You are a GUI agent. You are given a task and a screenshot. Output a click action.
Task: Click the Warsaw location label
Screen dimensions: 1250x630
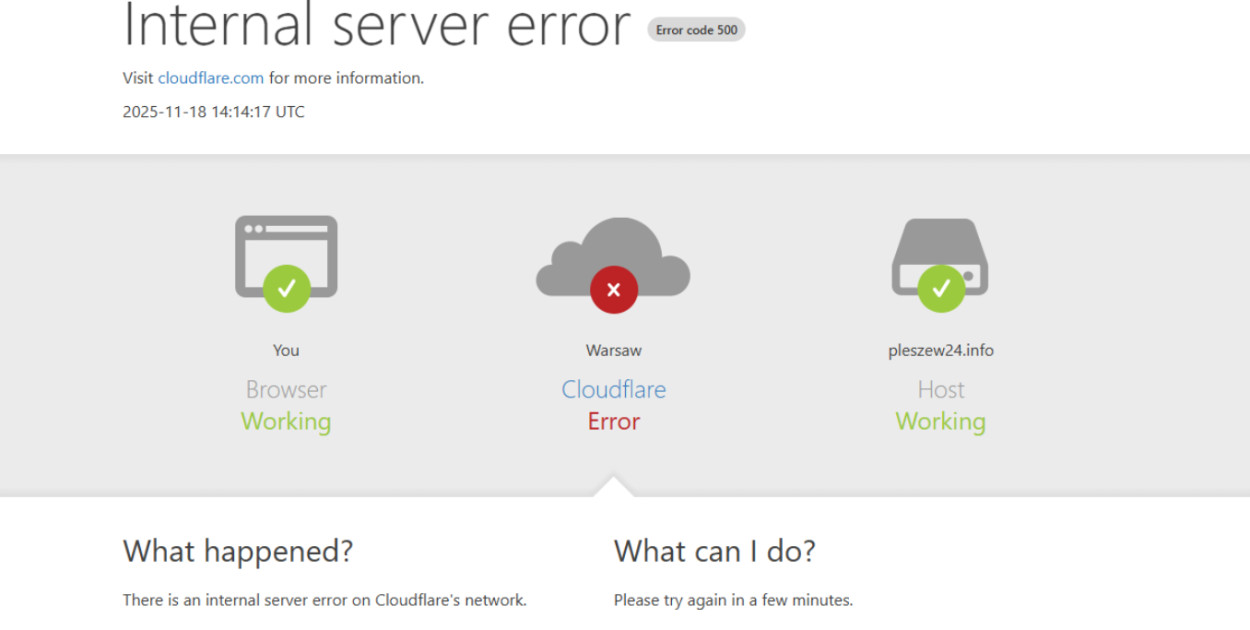[x=613, y=350]
